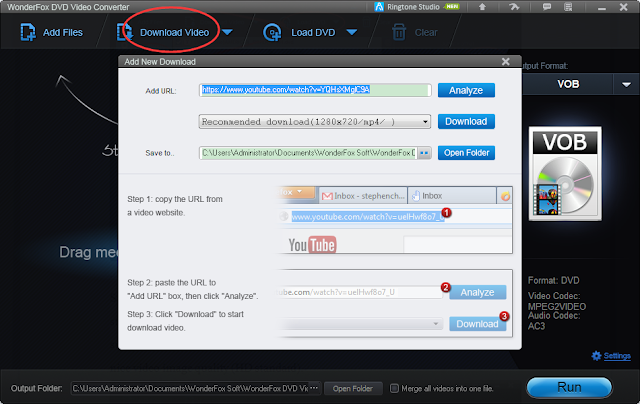Click Open Folder in the download dialog
Screen dimensions: 640x404
[466, 153]
